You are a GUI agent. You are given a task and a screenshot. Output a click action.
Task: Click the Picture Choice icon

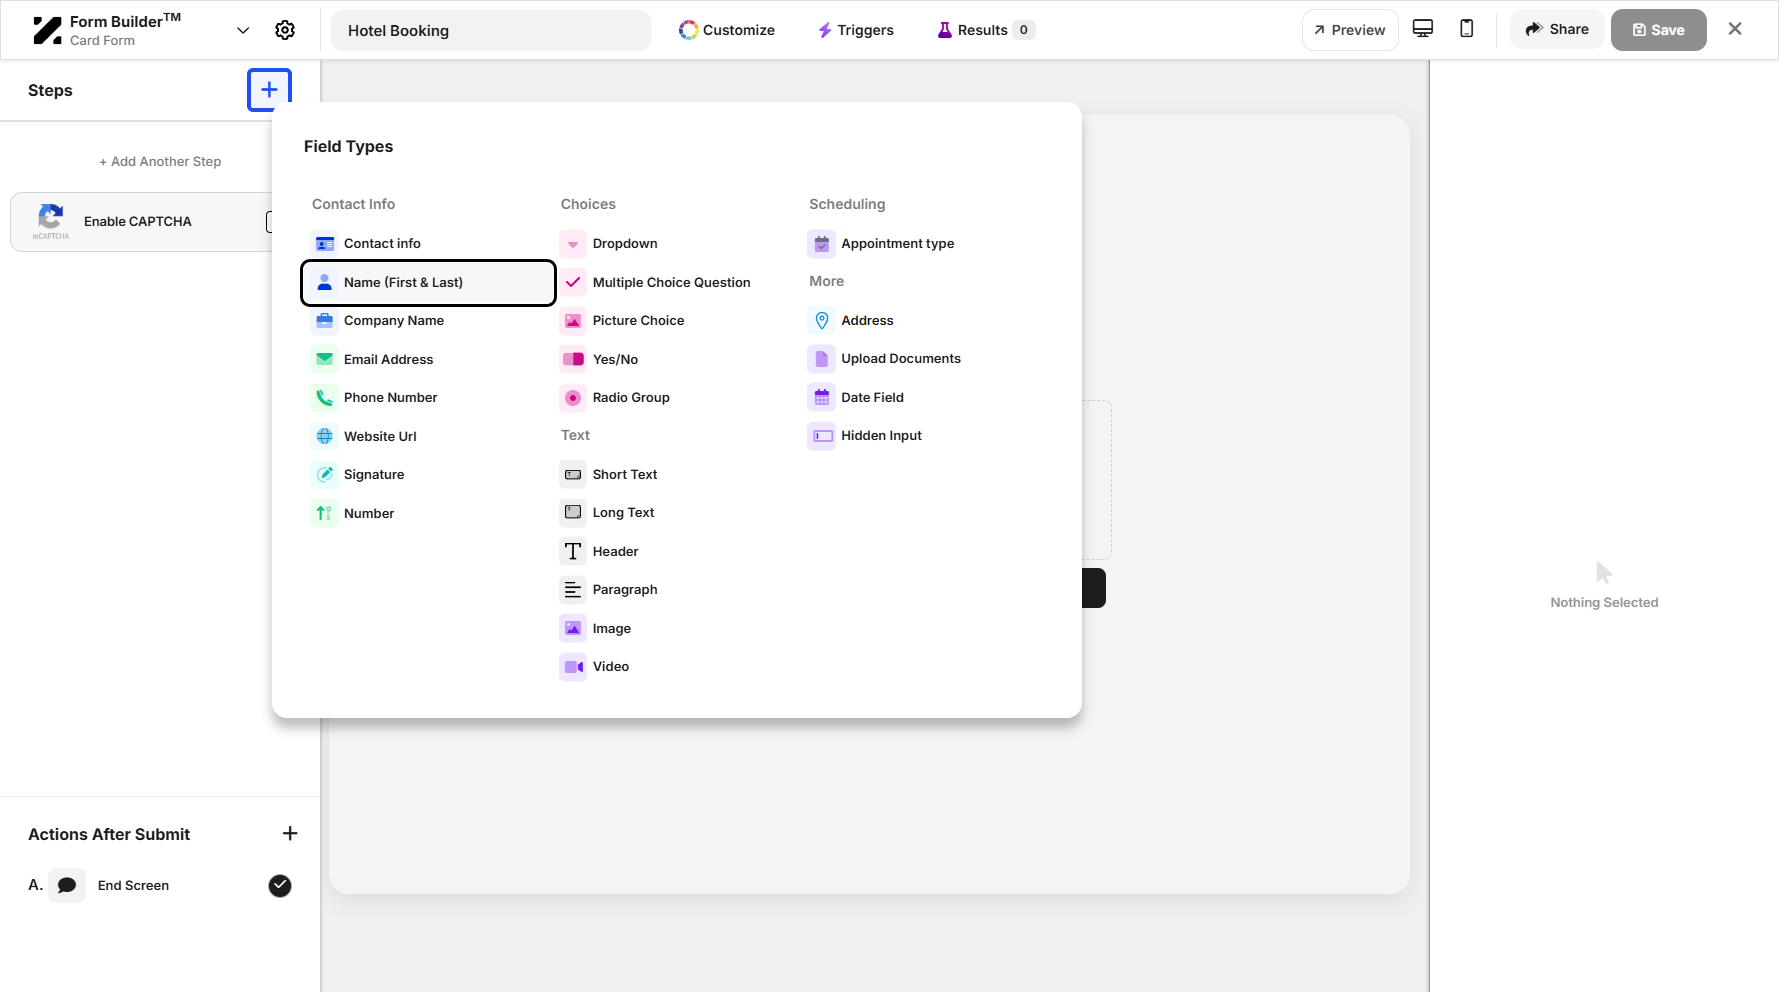[x=573, y=320]
